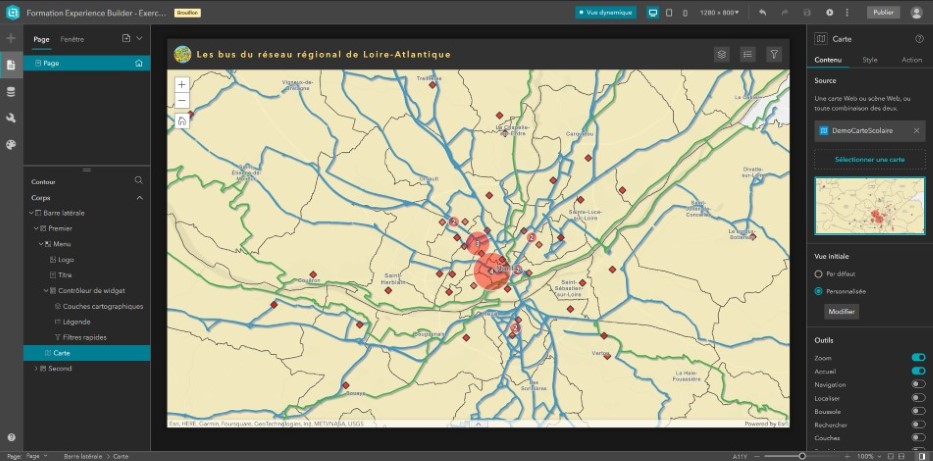Switch to tablet device view
Viewport: 933px width, 461px height.
669,12
